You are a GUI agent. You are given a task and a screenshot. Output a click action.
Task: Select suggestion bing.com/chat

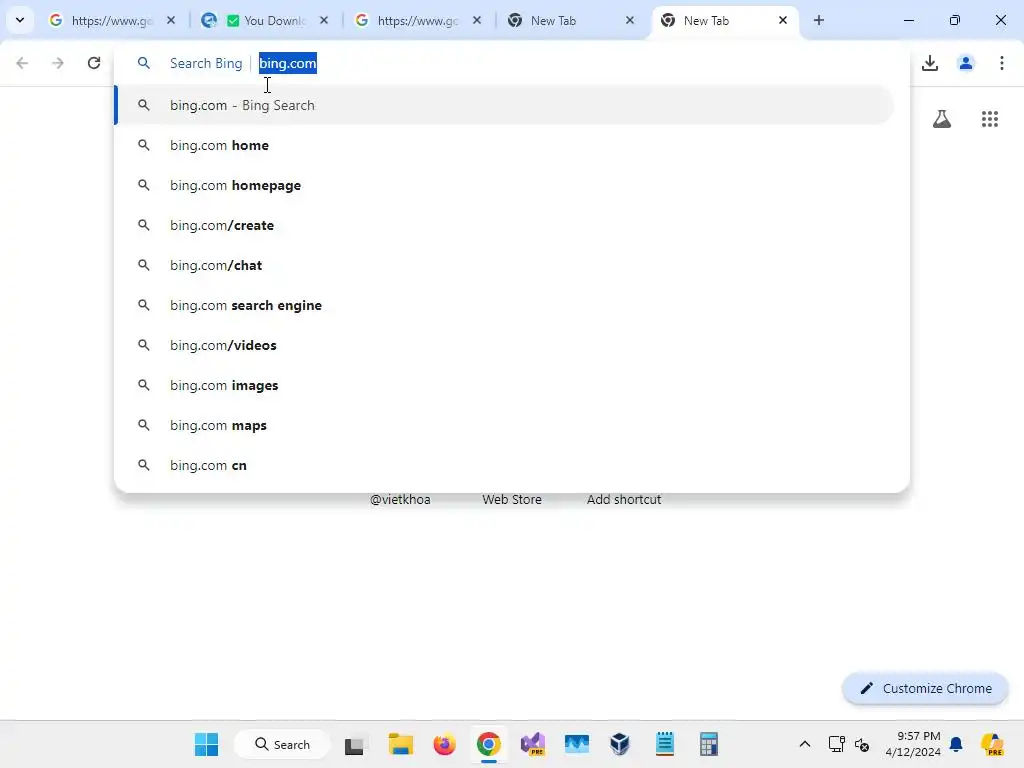pyautogui.click(x=504, y=265)
